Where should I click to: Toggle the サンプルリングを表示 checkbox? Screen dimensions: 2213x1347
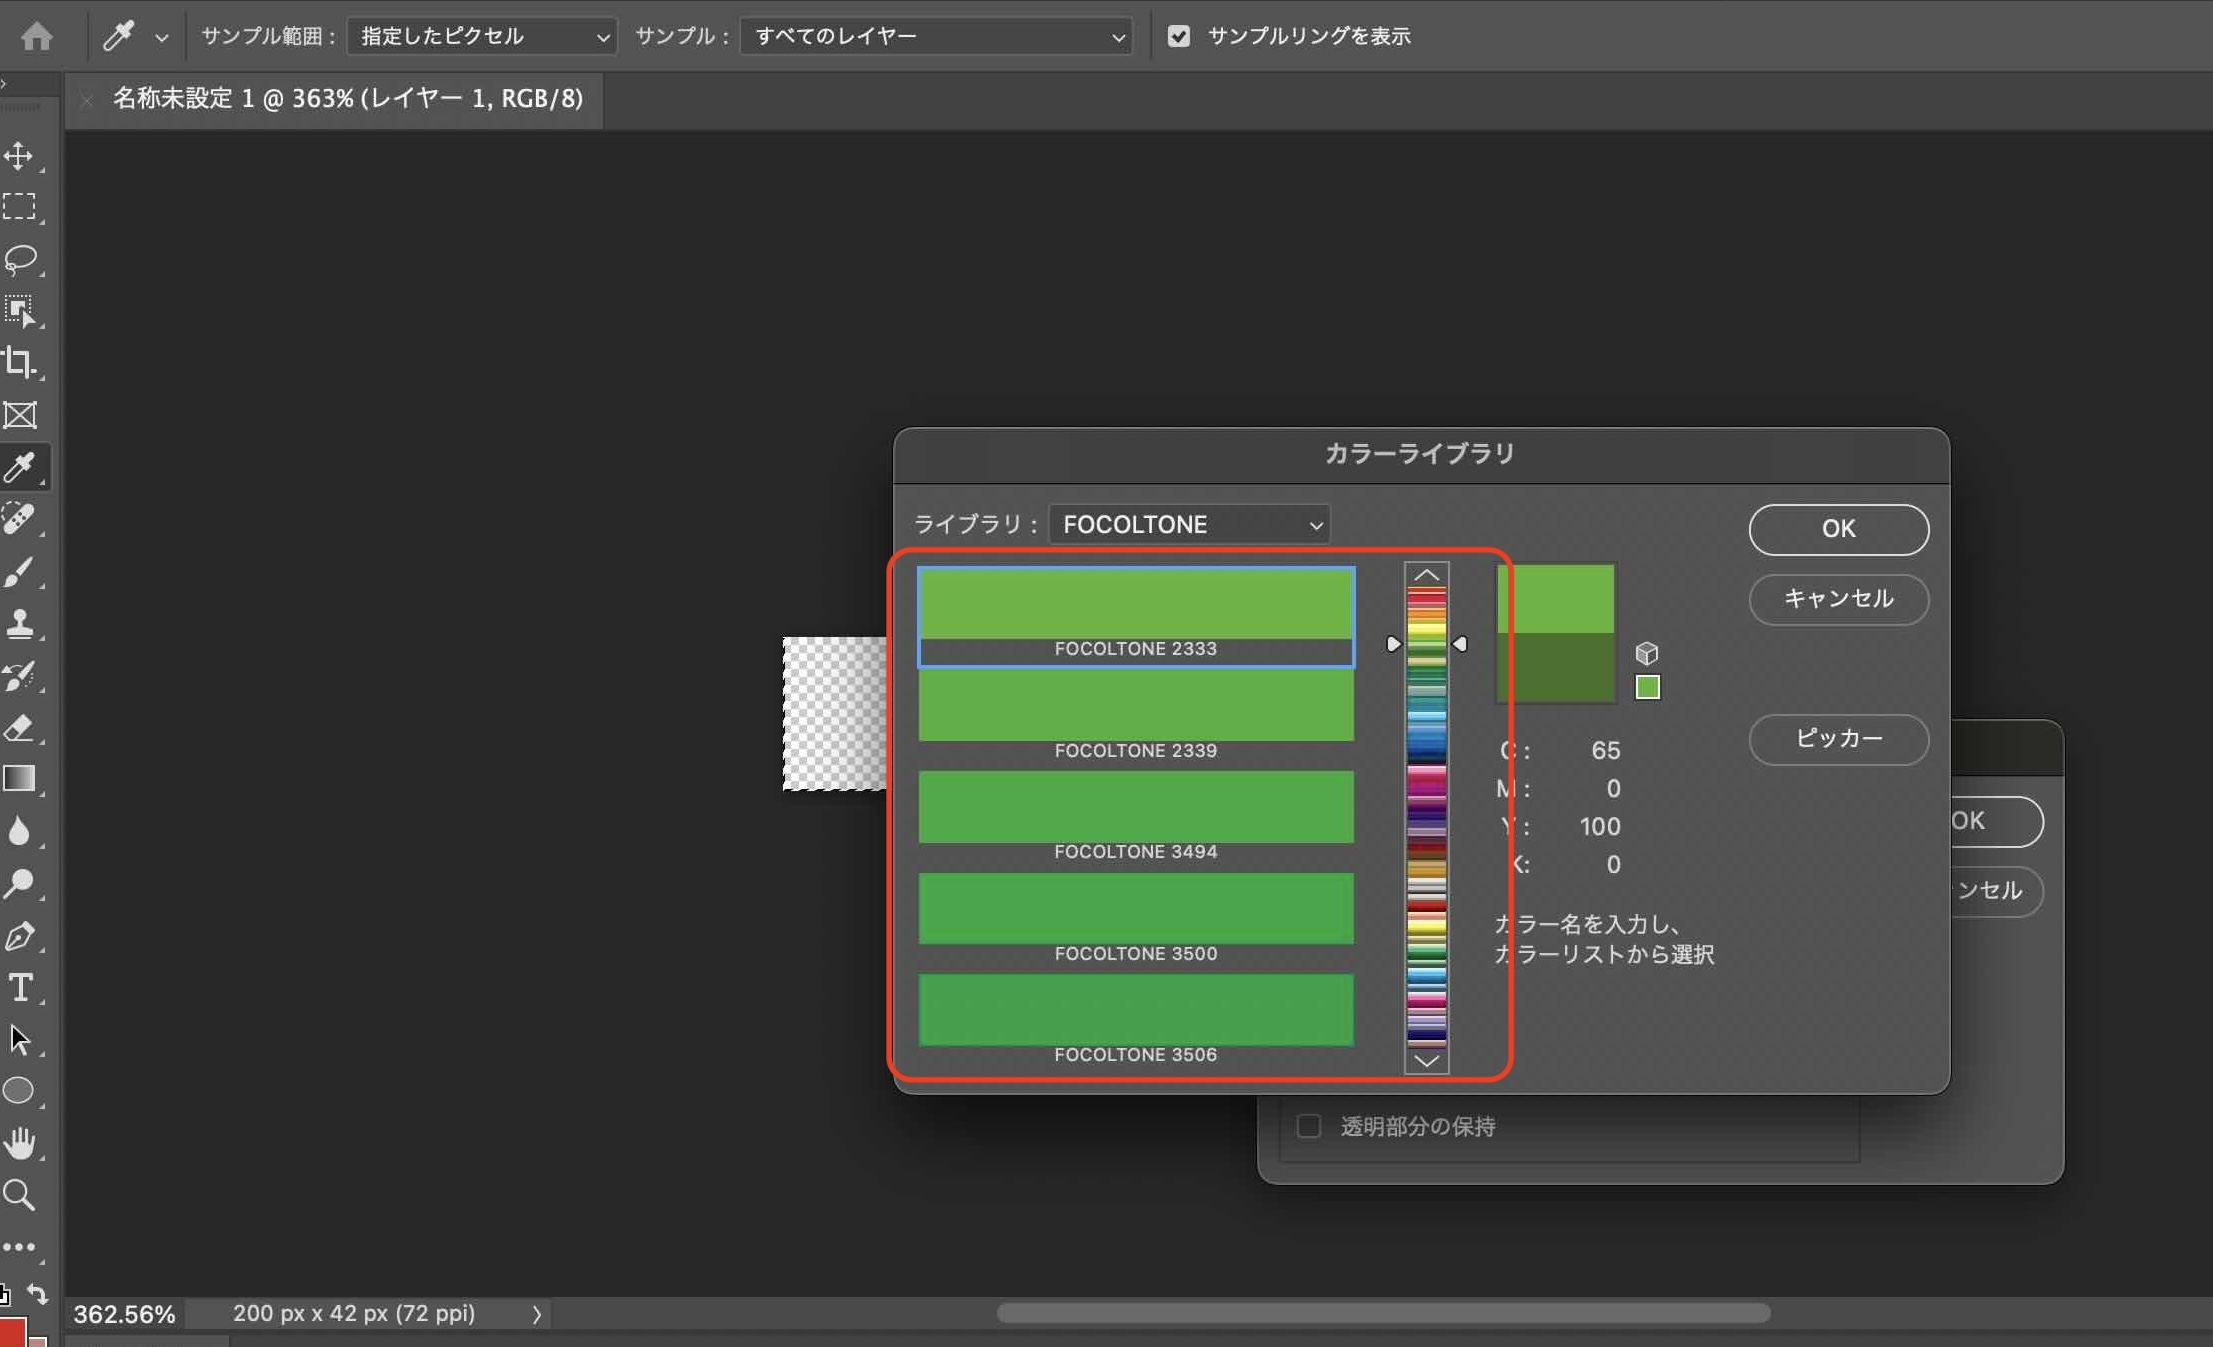point(1179,36)
